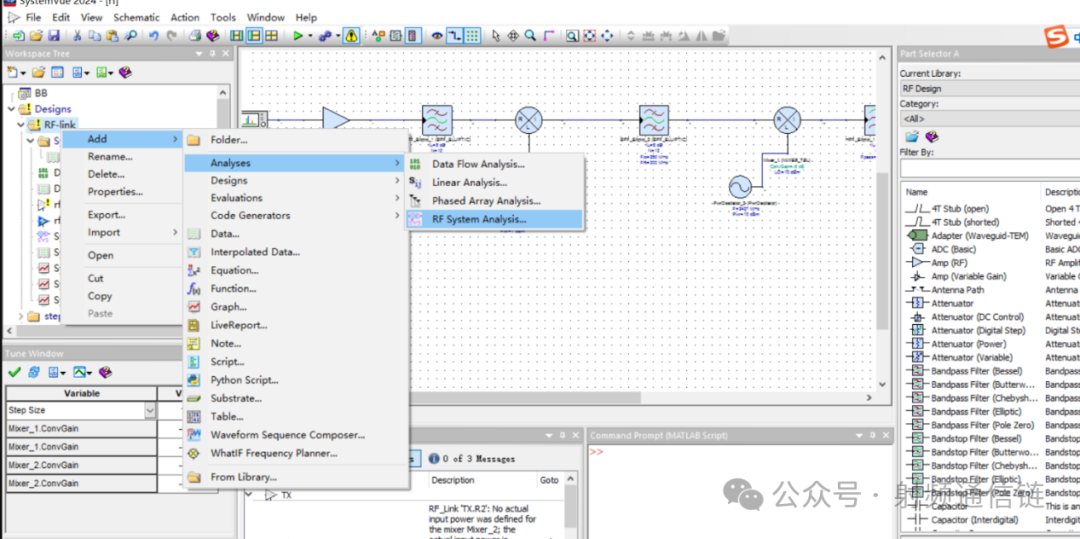The height and width of the screenshot is (539, 1080).
Task: Click the four-pane window layout icon
Action: coord(272,36)
